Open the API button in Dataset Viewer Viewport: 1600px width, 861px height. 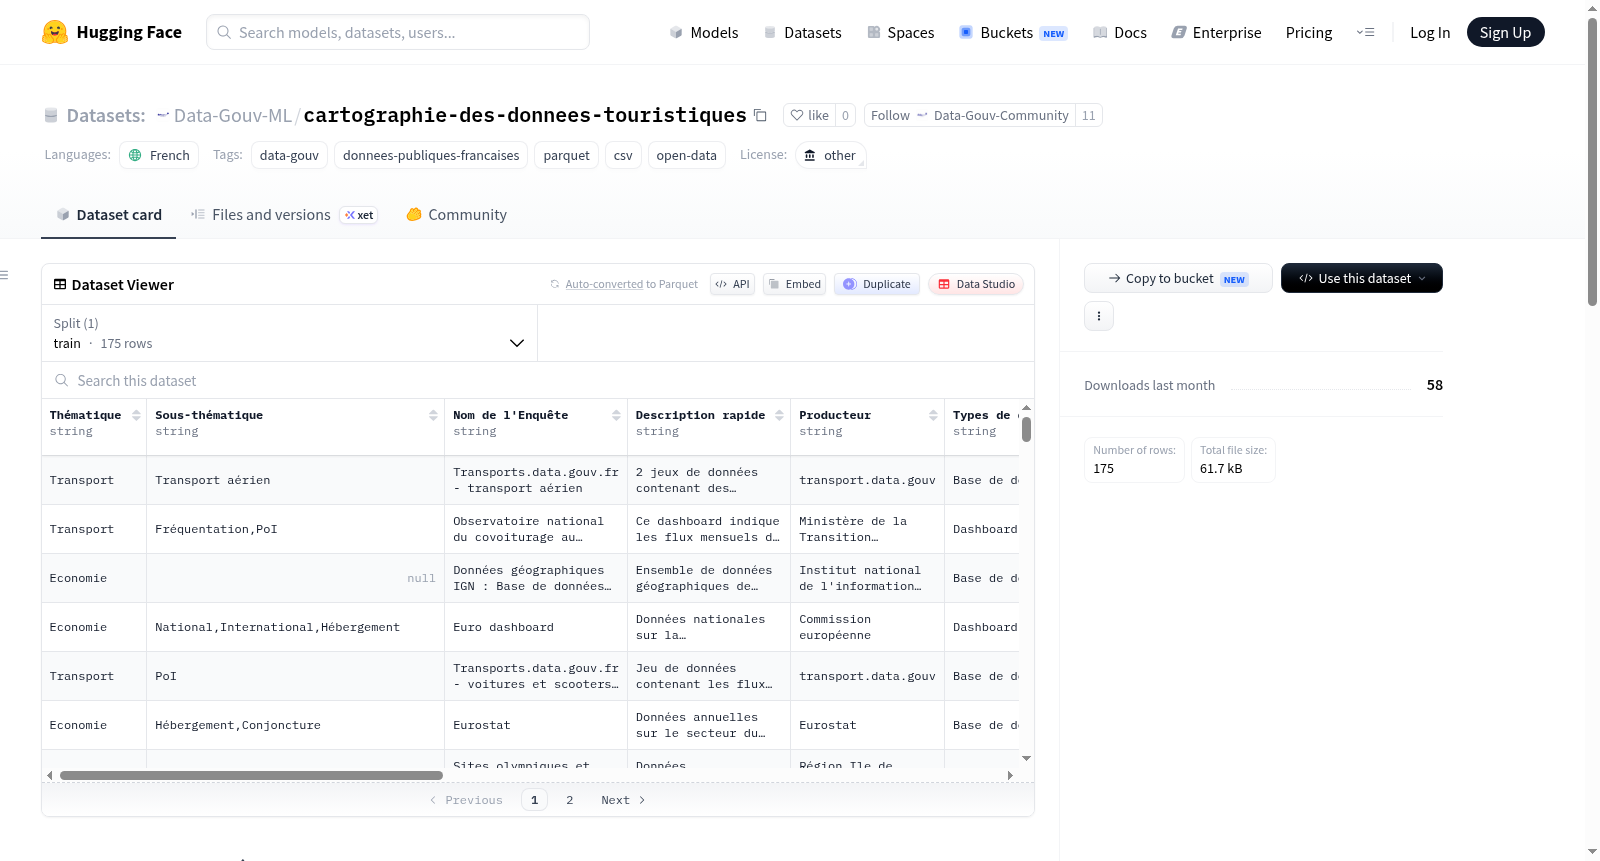[732, 284]
